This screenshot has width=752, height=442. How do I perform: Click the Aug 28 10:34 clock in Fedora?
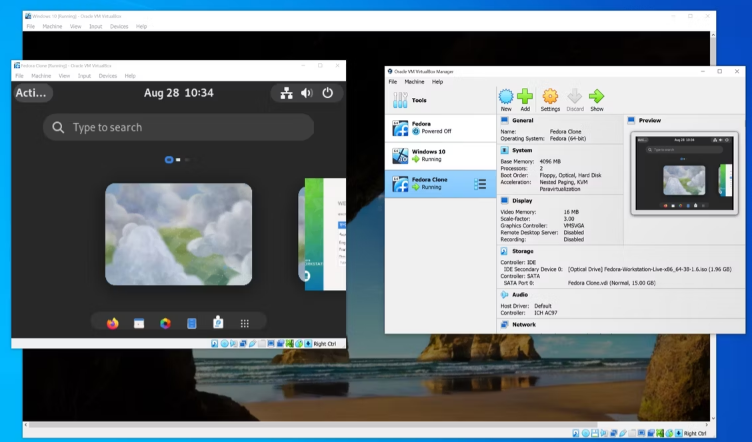pyautogui.click(x=178, y=93)
